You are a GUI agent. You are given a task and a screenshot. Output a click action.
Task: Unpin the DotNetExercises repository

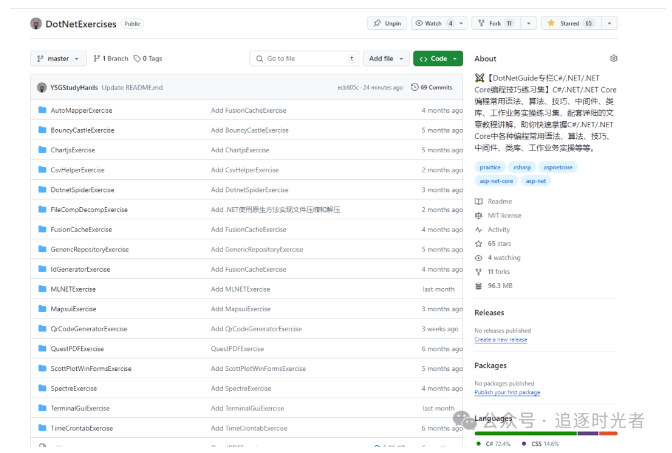387,23
